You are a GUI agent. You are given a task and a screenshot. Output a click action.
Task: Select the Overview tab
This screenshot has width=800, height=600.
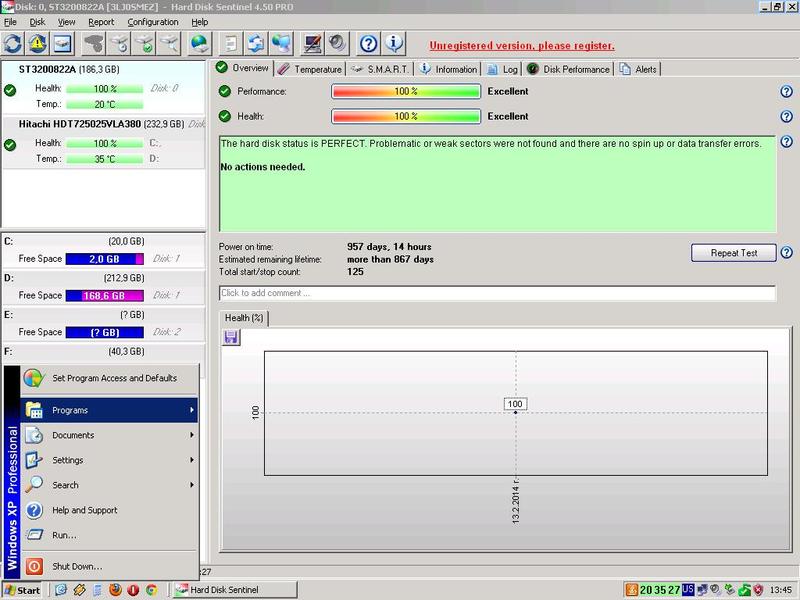[x=242, y=68]
